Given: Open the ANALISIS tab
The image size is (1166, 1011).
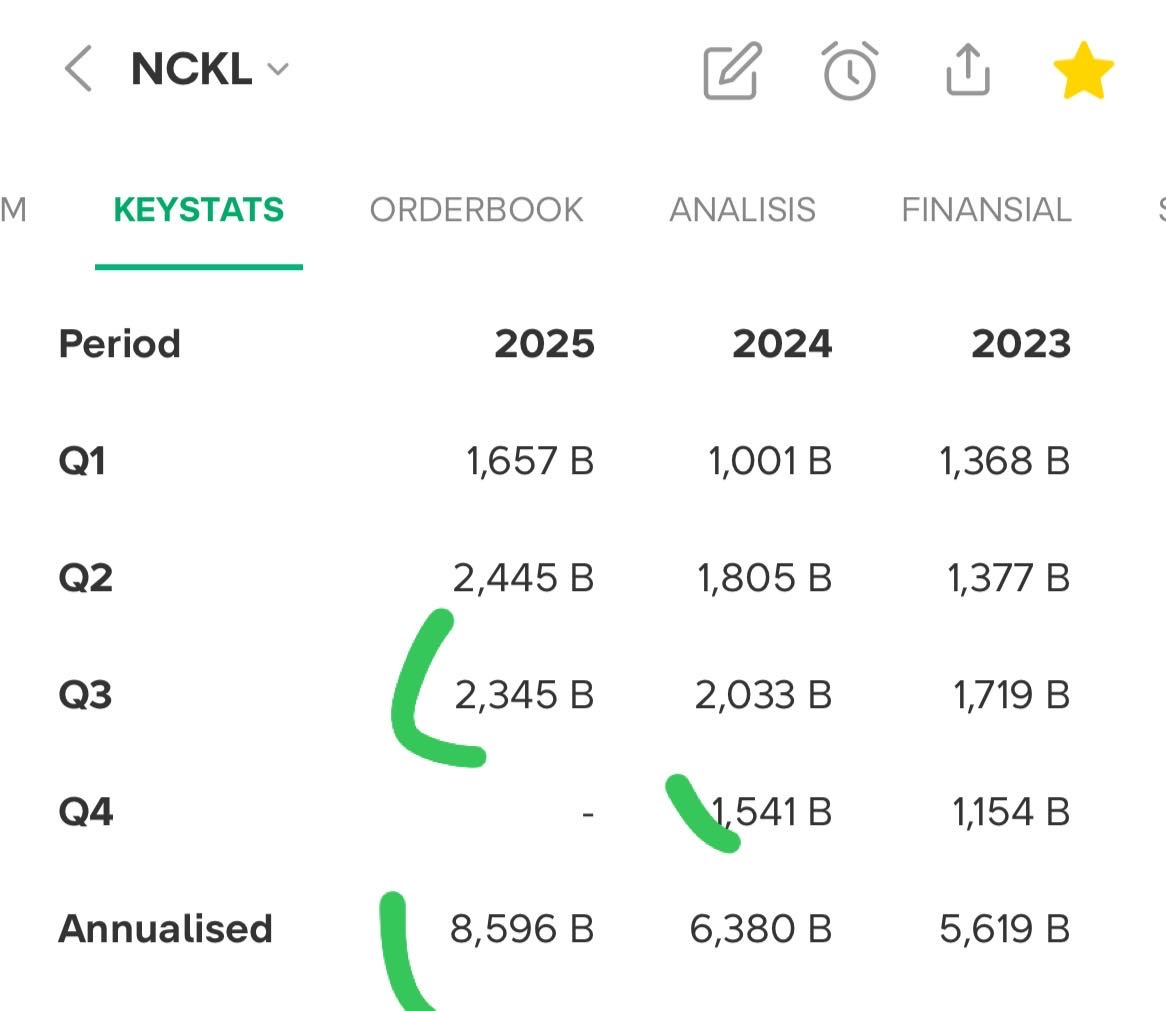Looking at the screenshot, I should (x=742, y=210).
